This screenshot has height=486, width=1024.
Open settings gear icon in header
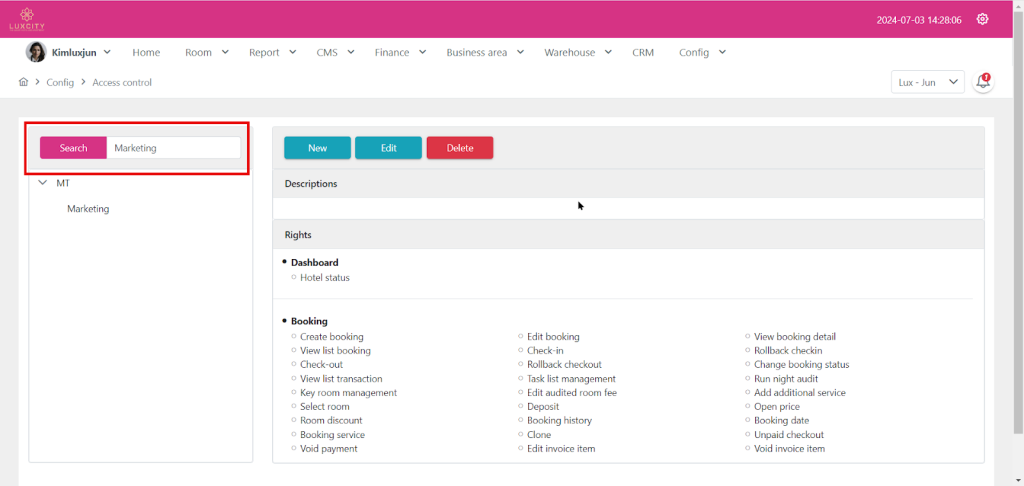pos(983,19)
